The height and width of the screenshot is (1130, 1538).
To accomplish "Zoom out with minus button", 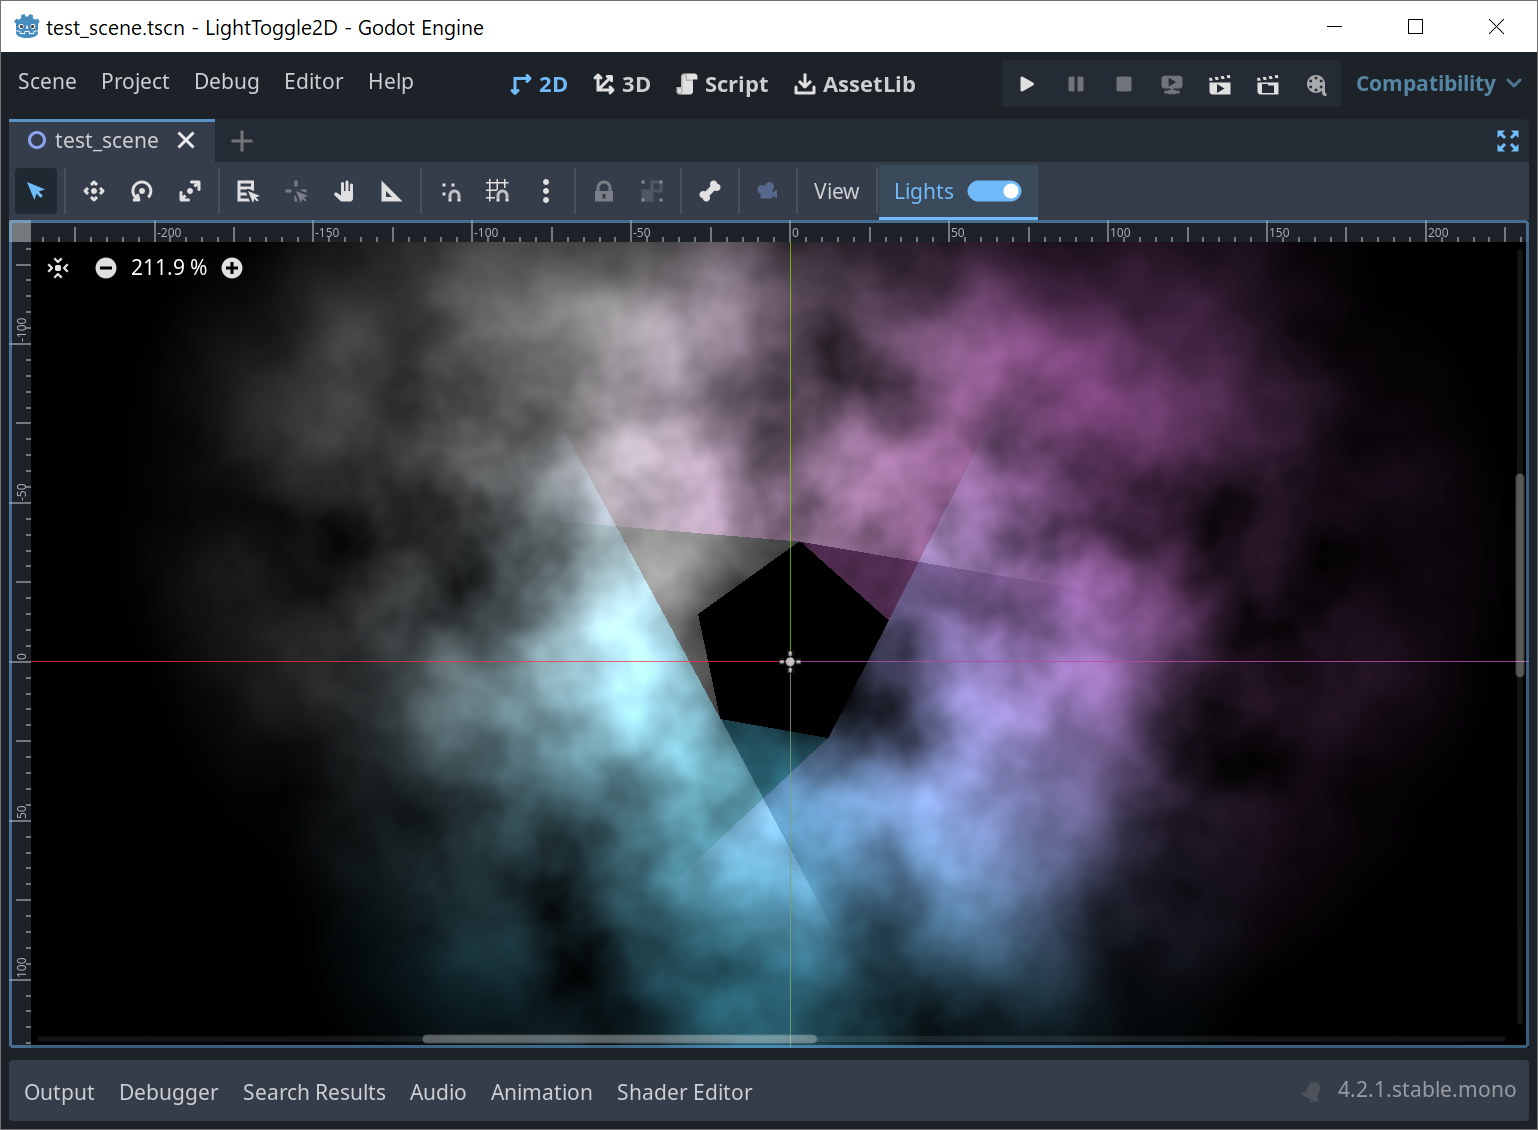I will point(106,268).
